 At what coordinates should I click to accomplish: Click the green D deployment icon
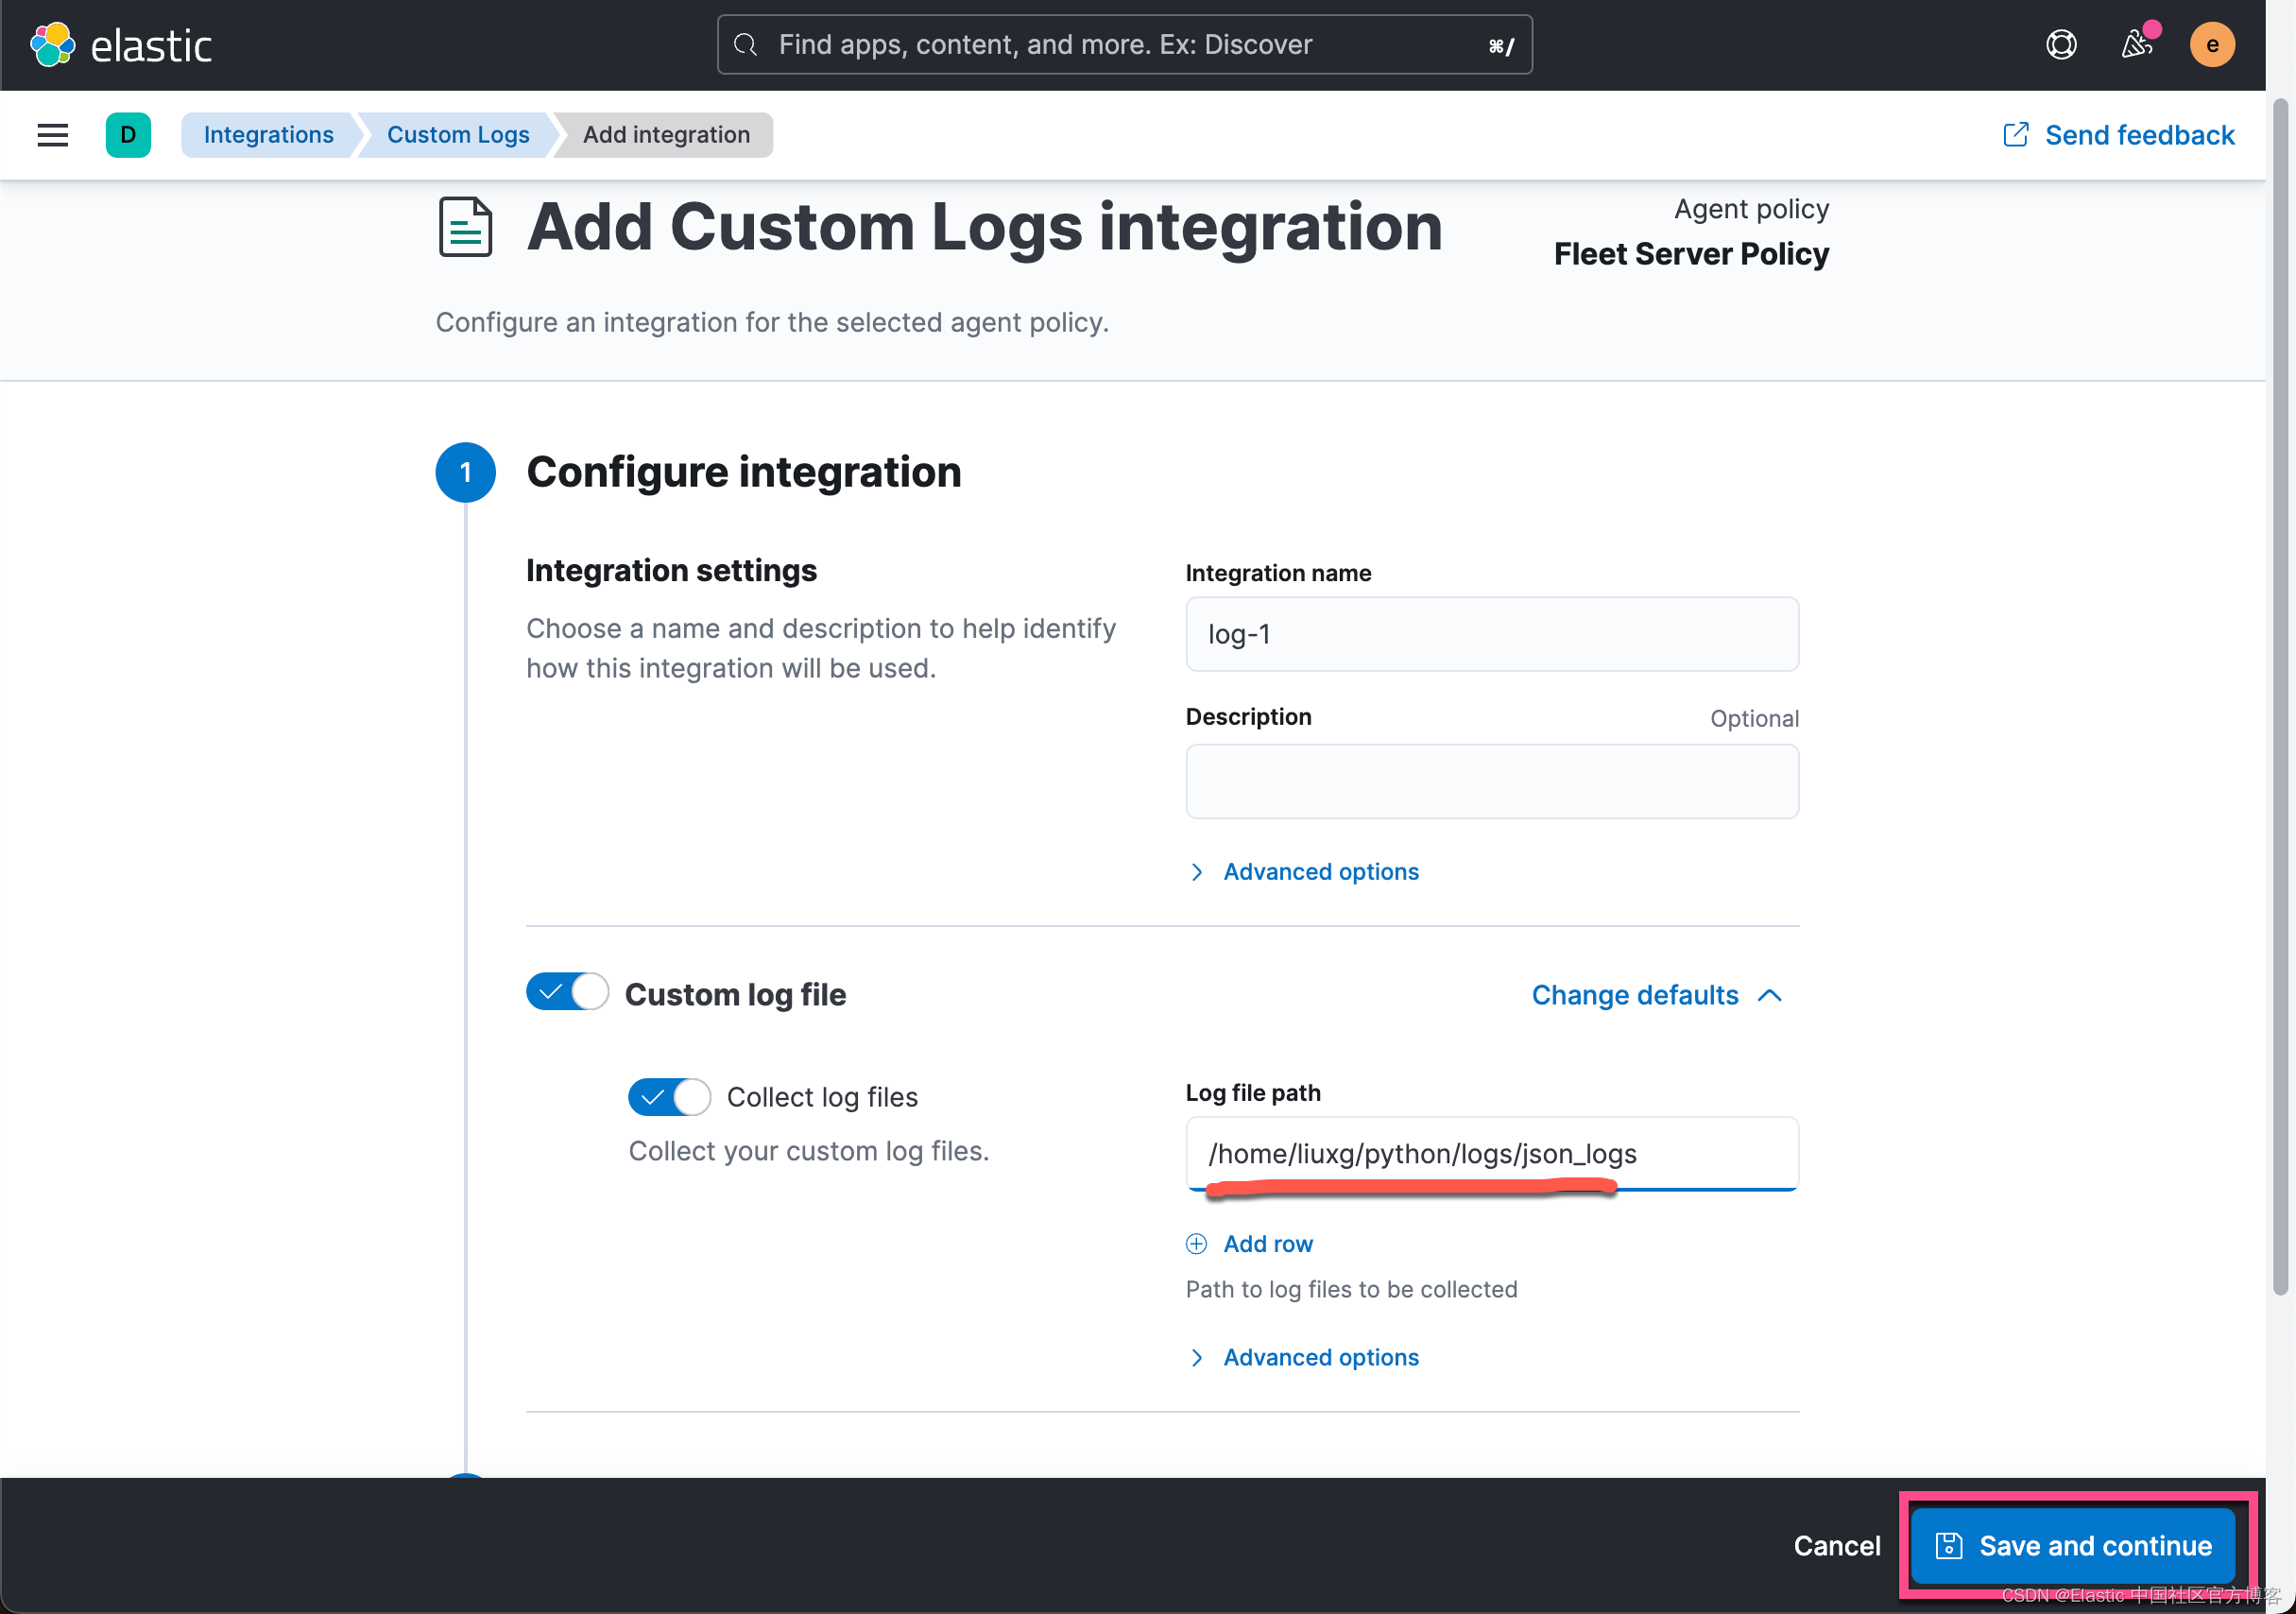128,135
